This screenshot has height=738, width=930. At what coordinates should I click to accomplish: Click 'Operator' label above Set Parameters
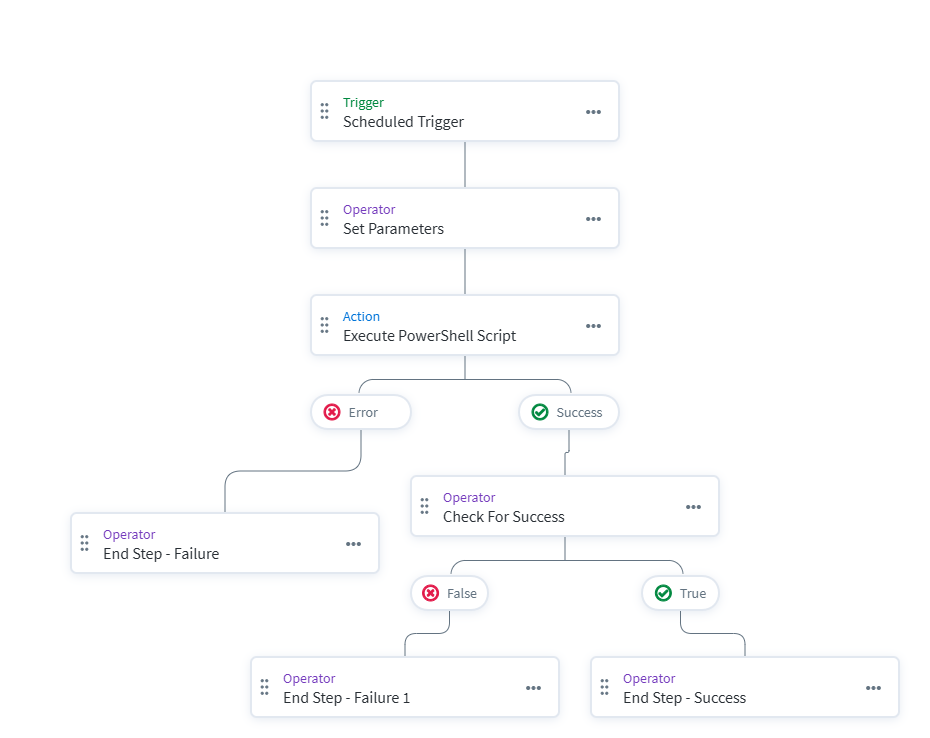click(x=369, y=209)
